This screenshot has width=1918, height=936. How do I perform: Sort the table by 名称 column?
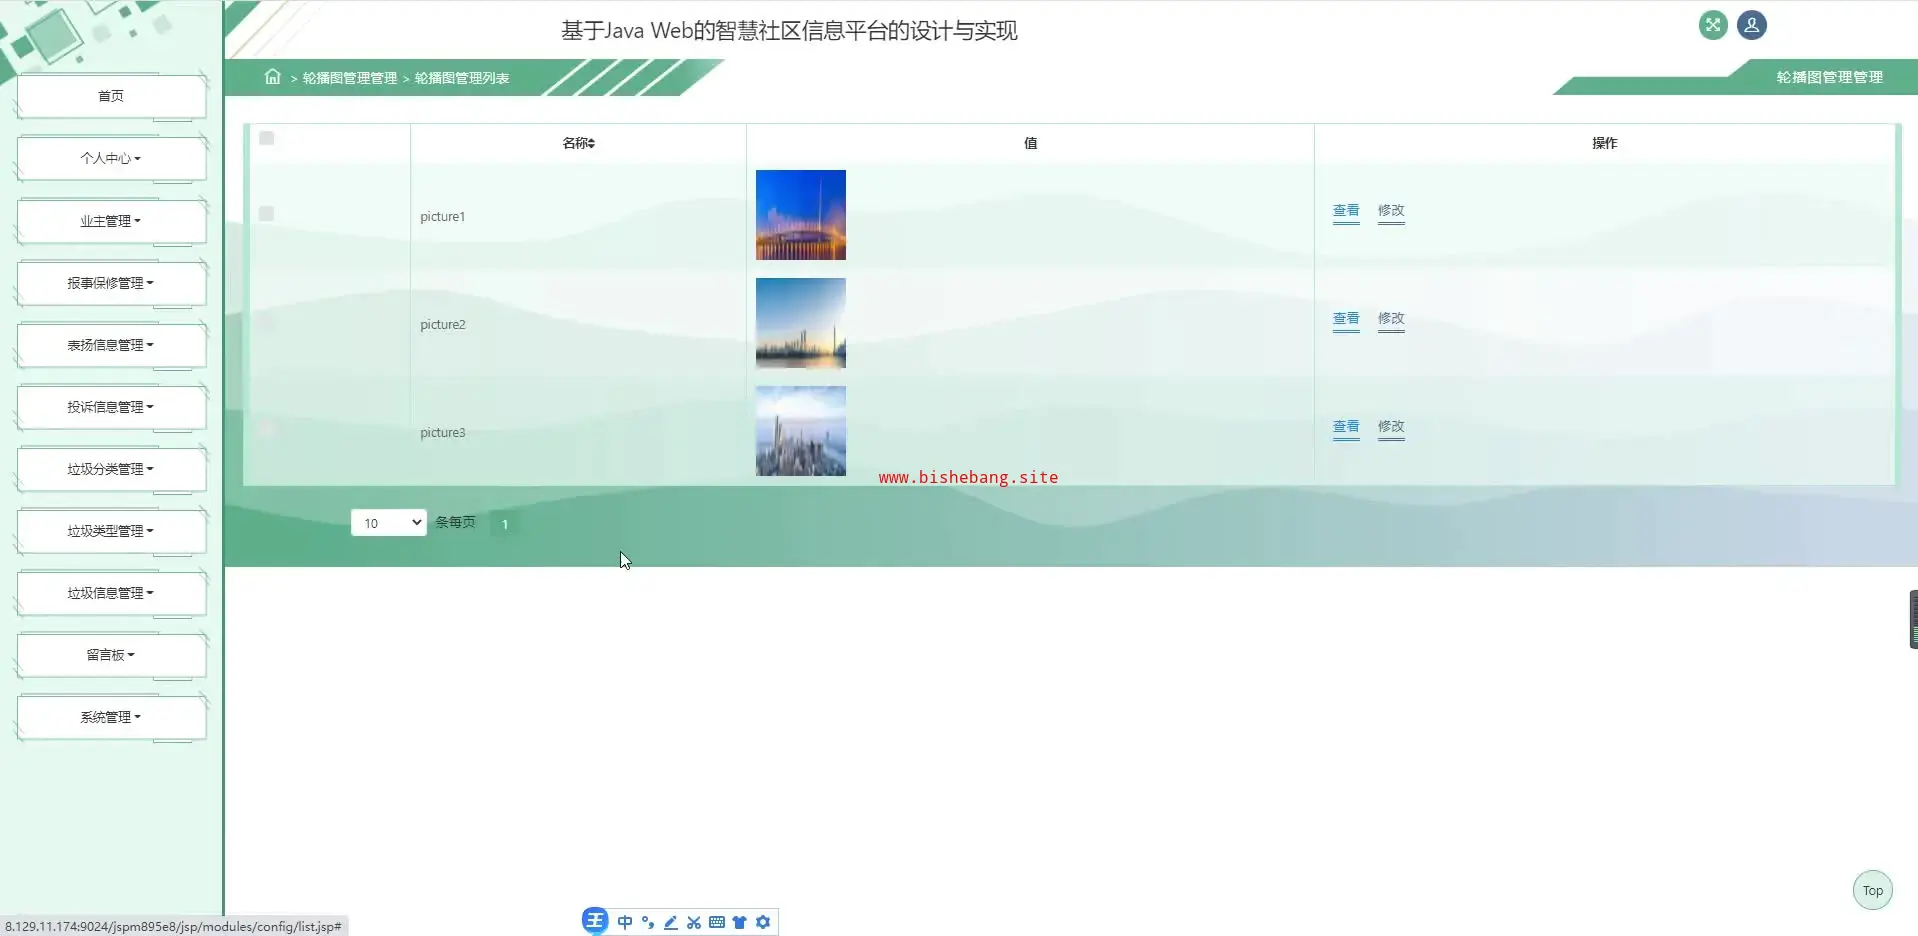578,143
